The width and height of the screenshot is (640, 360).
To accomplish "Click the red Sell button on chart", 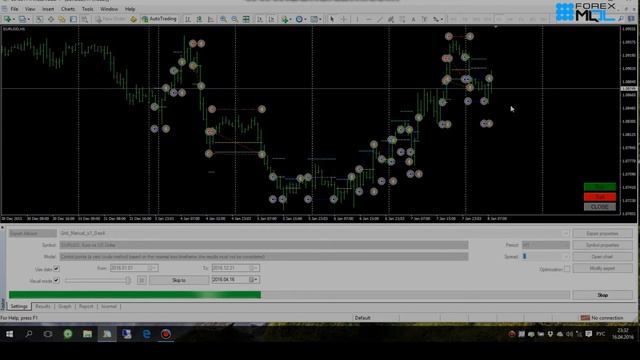I will (x=600, y=197).
